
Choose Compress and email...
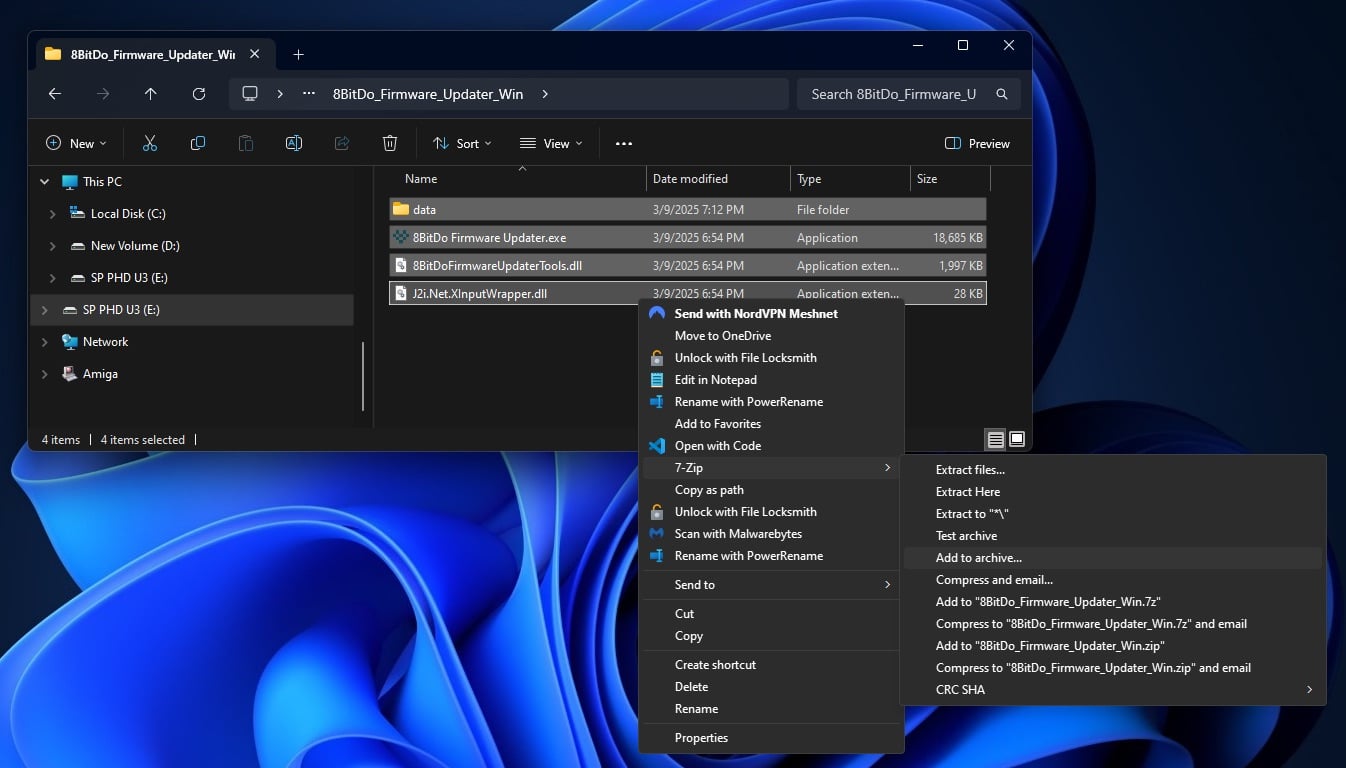(1113, 580)
